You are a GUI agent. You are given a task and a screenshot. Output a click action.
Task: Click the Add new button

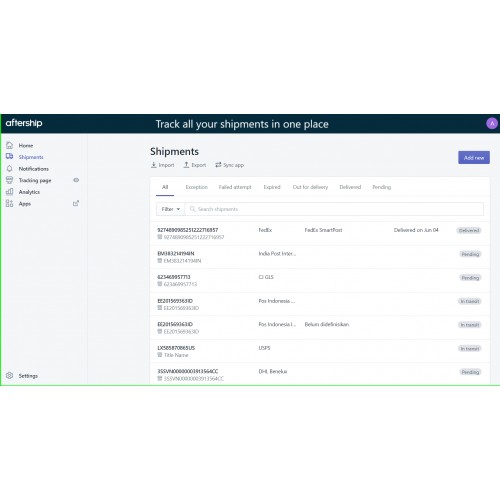pyautogui.click(x=474, y=158)
